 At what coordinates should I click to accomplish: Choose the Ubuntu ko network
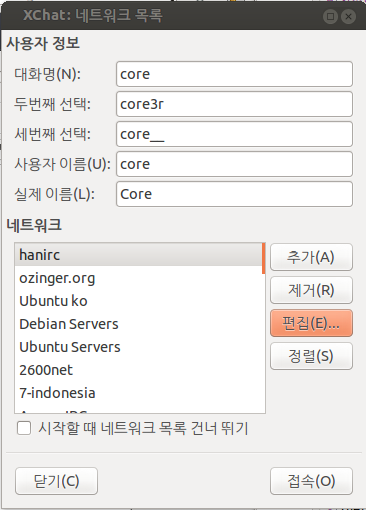[138, 301]
